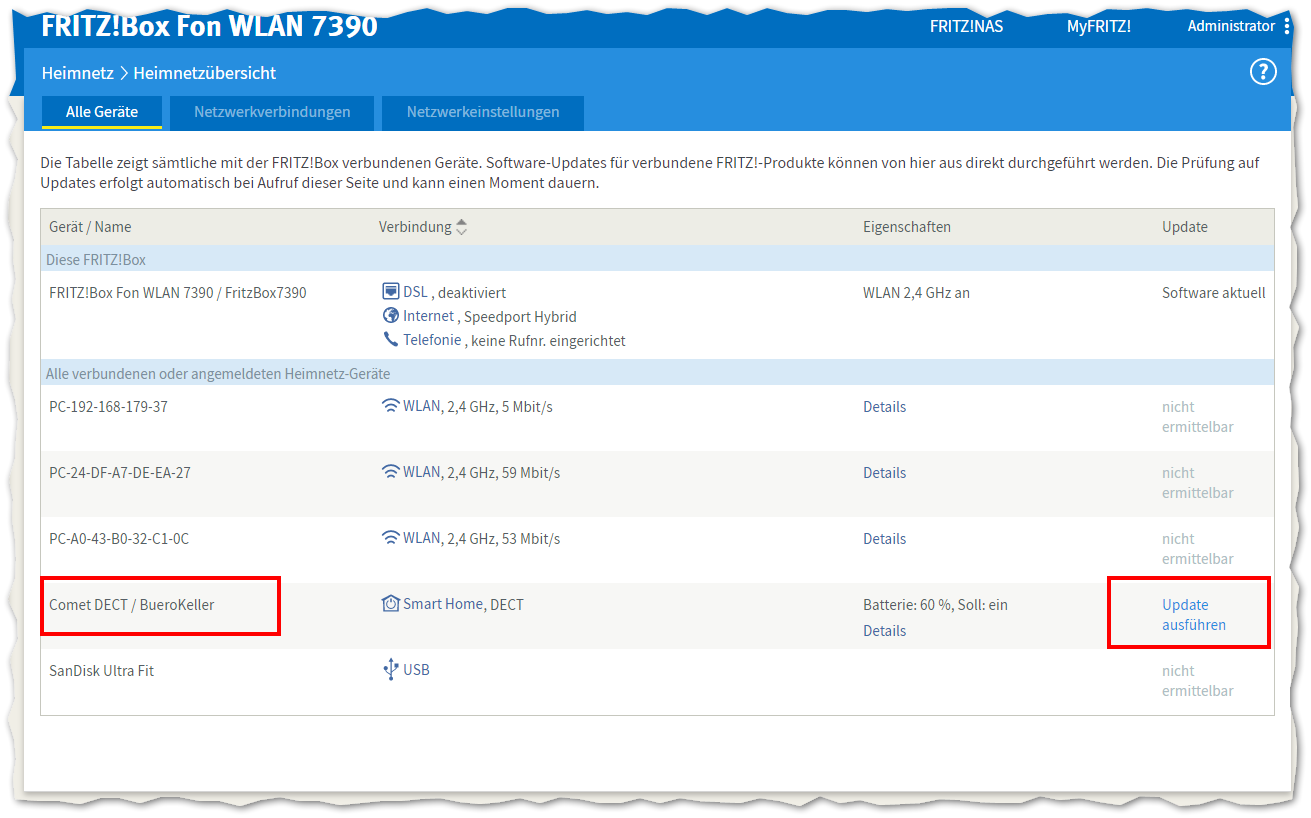
Task: Click Batterie: 60 %, Soll: ein text
Action: (936, 605)
